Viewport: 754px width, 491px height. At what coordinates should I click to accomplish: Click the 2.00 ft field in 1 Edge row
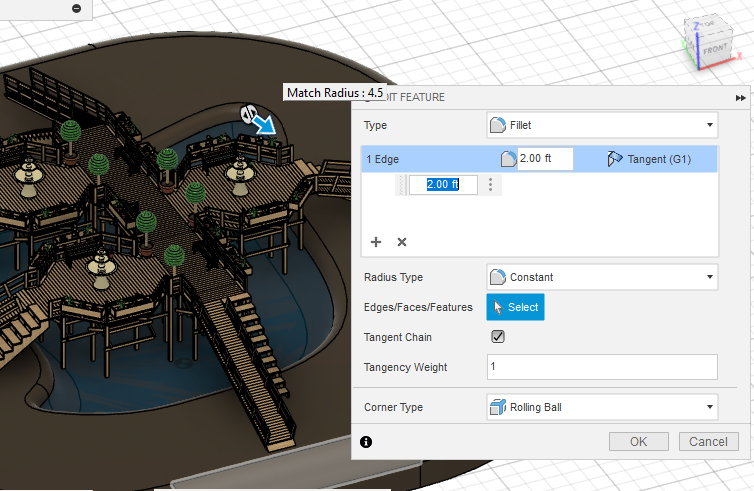click(x=545, y=159)
